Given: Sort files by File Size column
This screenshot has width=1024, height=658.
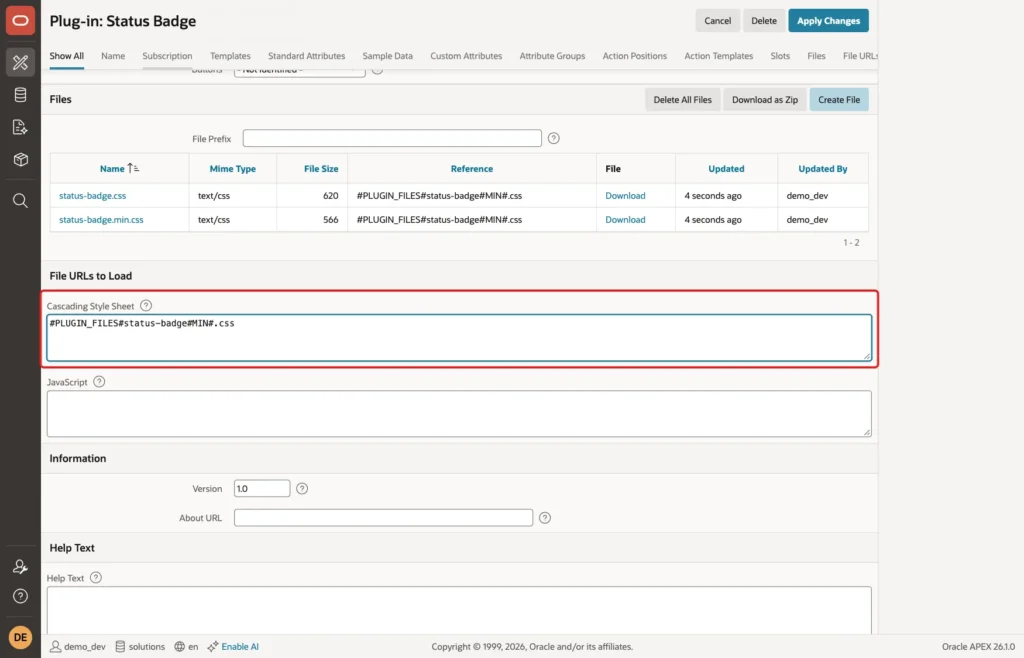Looking at the screenshot, I should [321, 168].
